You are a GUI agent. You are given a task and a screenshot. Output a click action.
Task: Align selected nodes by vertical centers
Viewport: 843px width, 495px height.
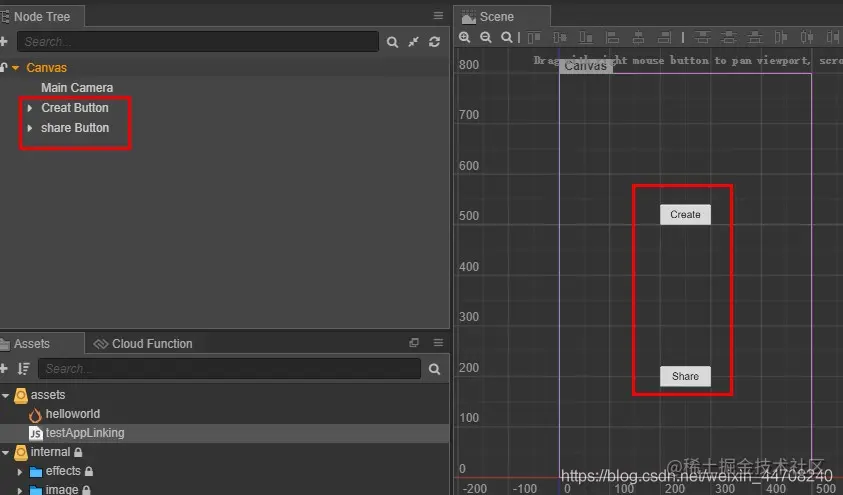[x=560, y=37]
